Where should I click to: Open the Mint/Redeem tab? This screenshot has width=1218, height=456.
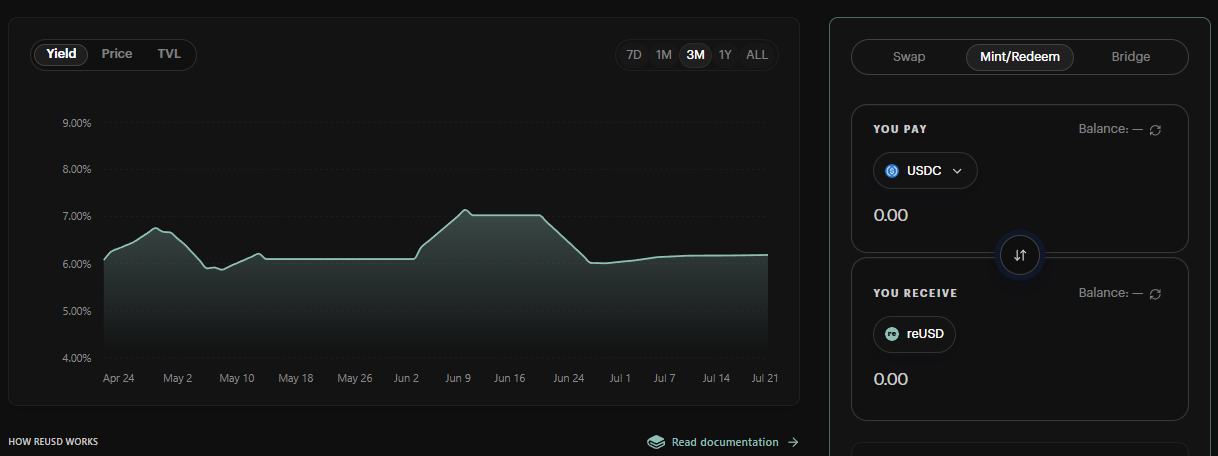coord(1020,57)
